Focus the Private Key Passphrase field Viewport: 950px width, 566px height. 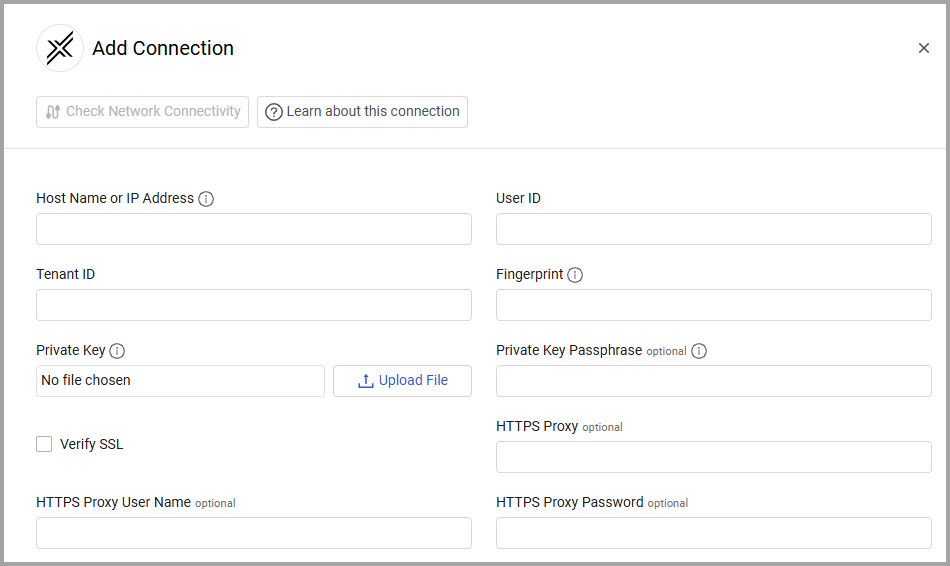click(714, 381)
